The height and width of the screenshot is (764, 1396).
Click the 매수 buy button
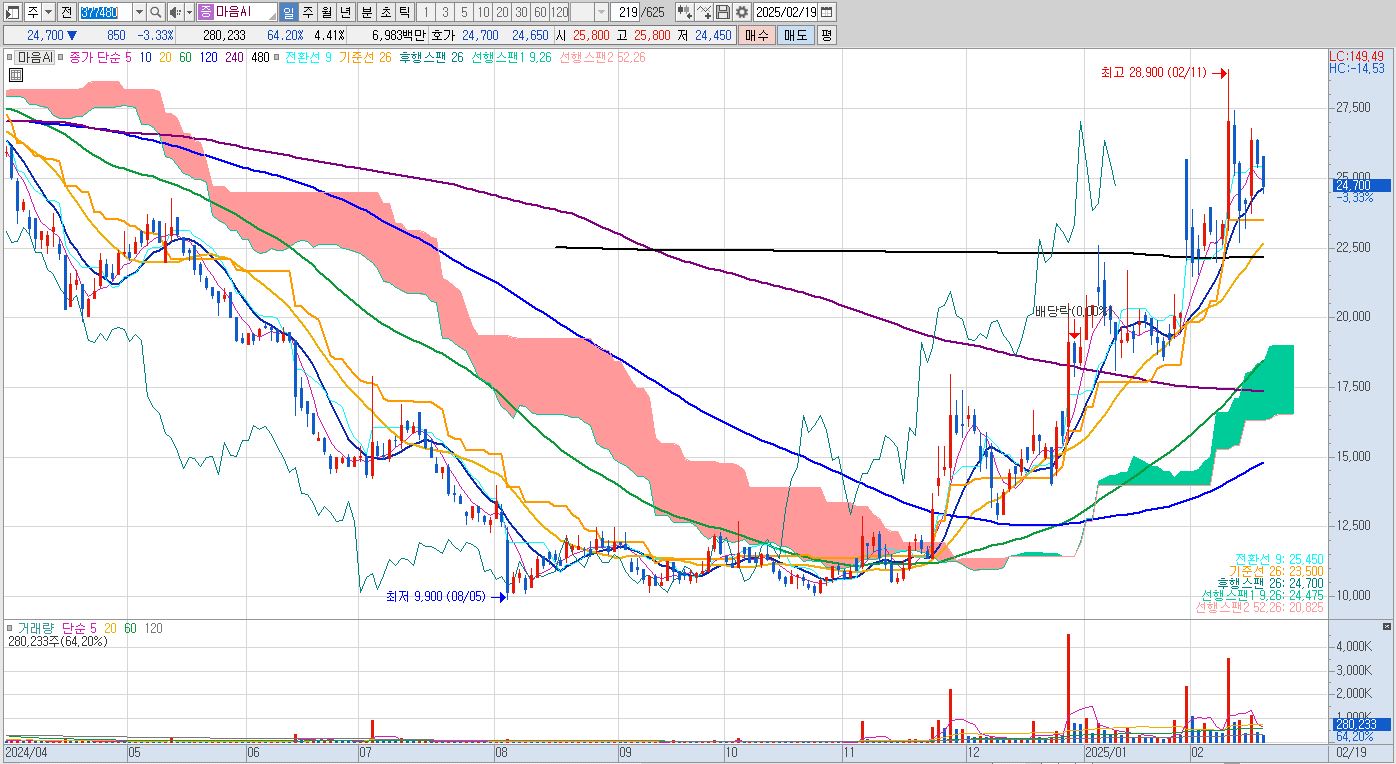[757, 35]
